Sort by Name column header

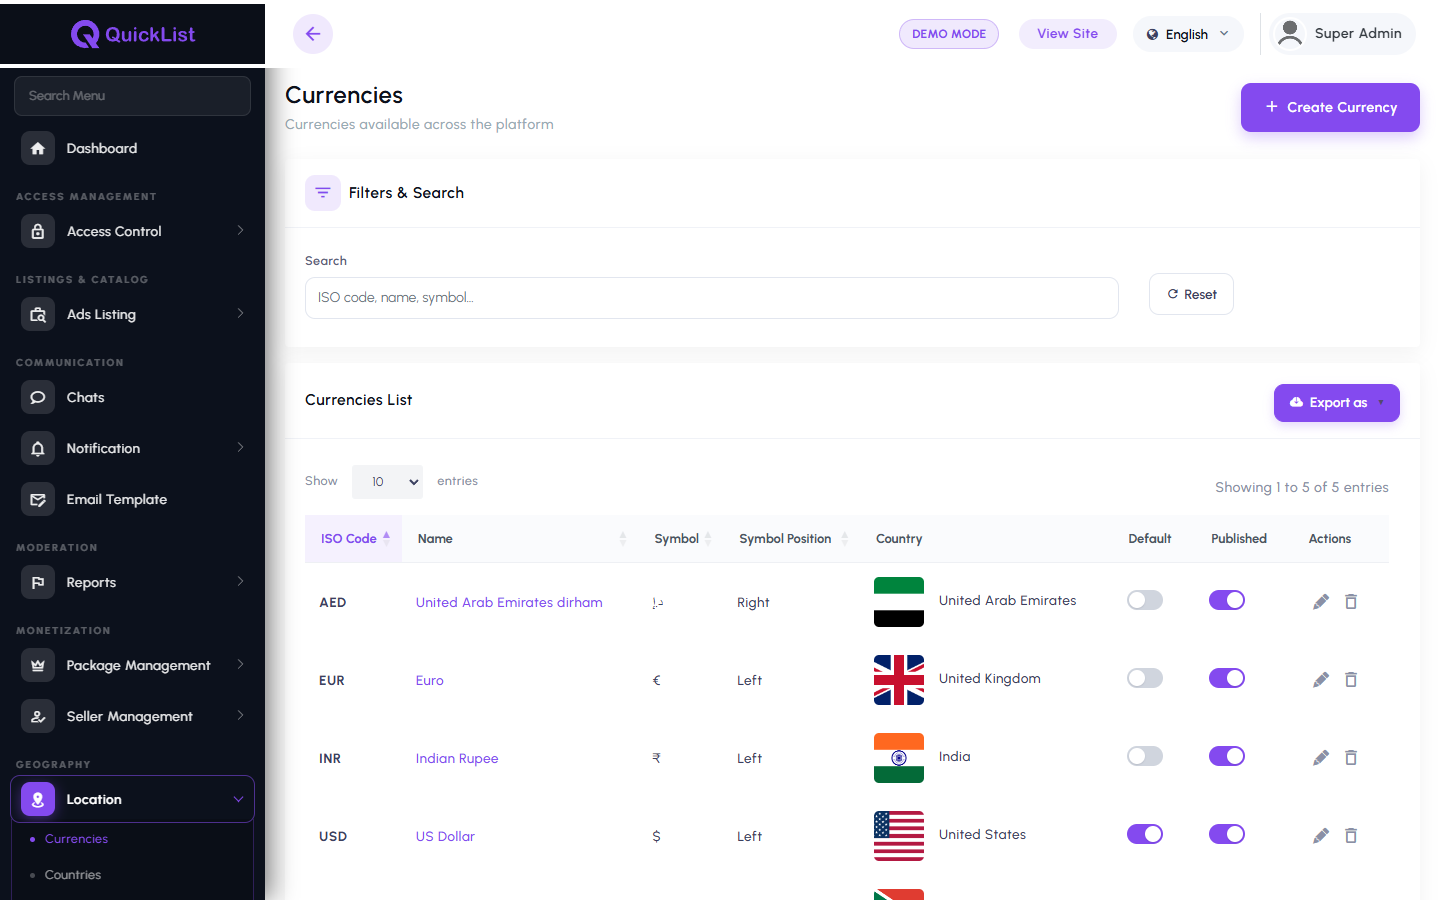point(521,538)
